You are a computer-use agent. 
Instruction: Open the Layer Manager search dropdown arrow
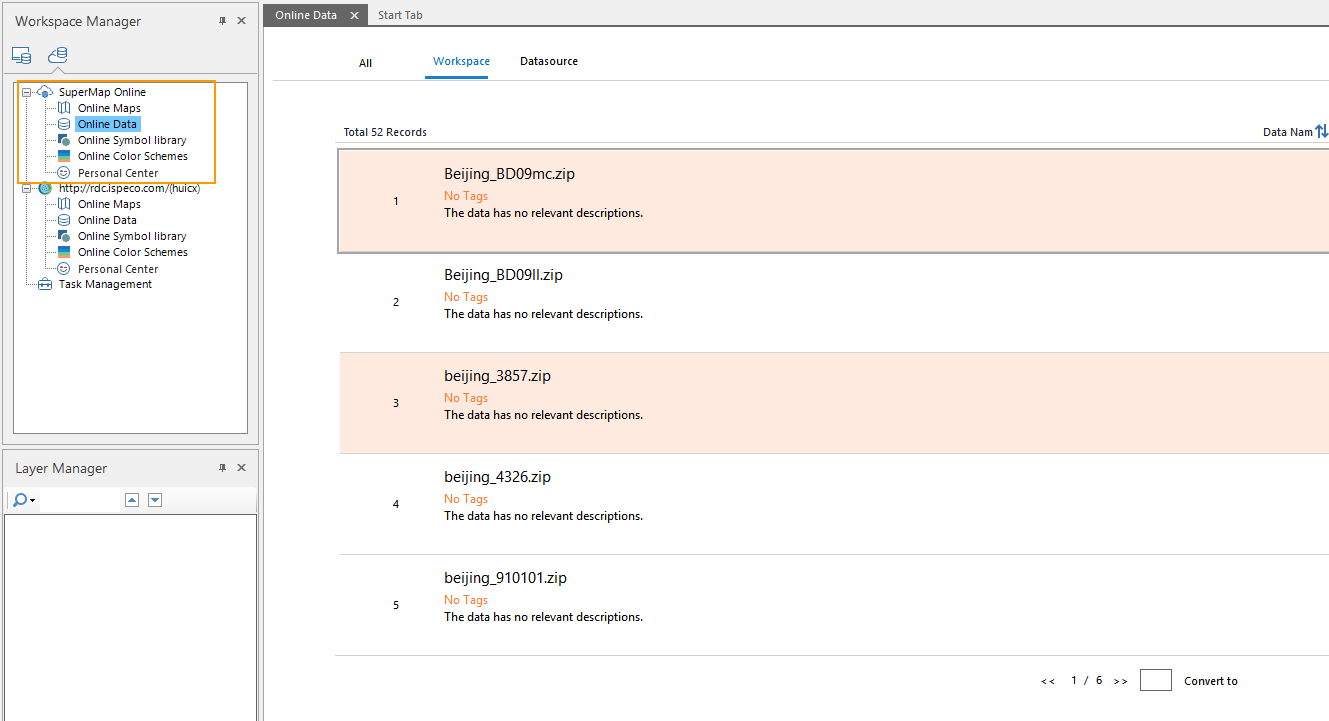(x=33, y=501)
